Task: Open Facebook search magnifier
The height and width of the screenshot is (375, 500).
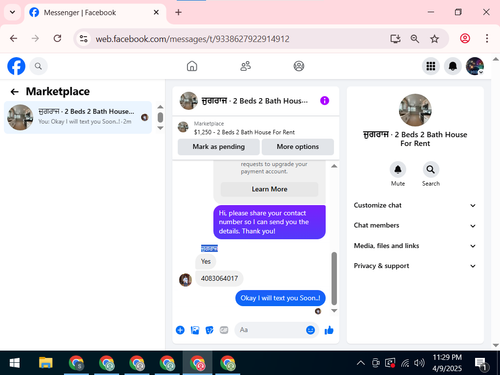Action: coord(38,66)
